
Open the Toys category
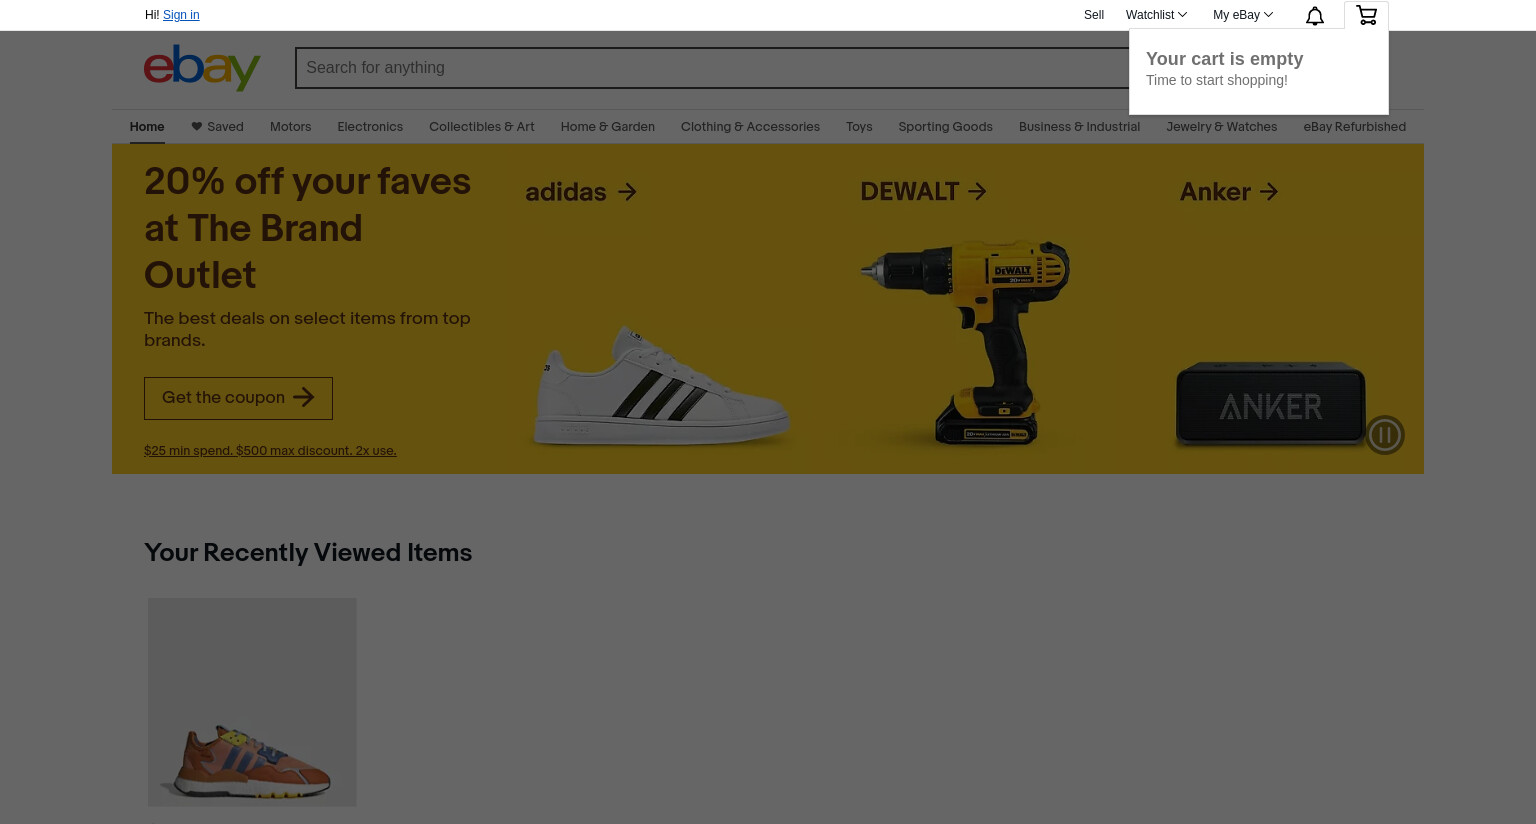tap(859, 127)
